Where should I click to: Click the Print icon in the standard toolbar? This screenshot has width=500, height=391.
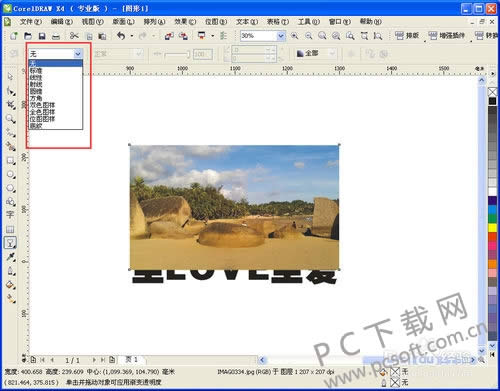56,36
